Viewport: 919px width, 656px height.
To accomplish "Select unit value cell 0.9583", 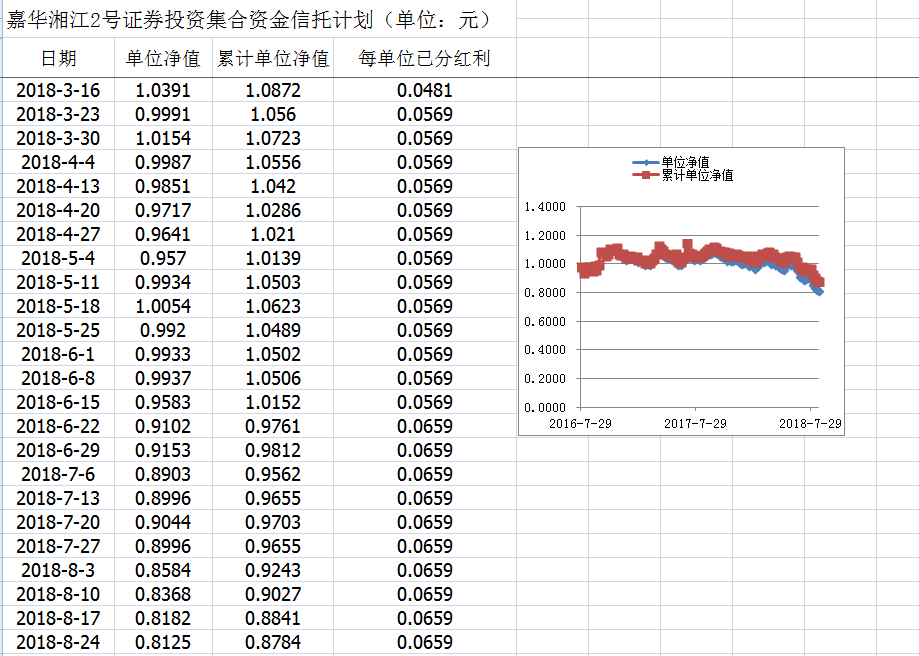I will pyautogui.click(x=164, y=403).
